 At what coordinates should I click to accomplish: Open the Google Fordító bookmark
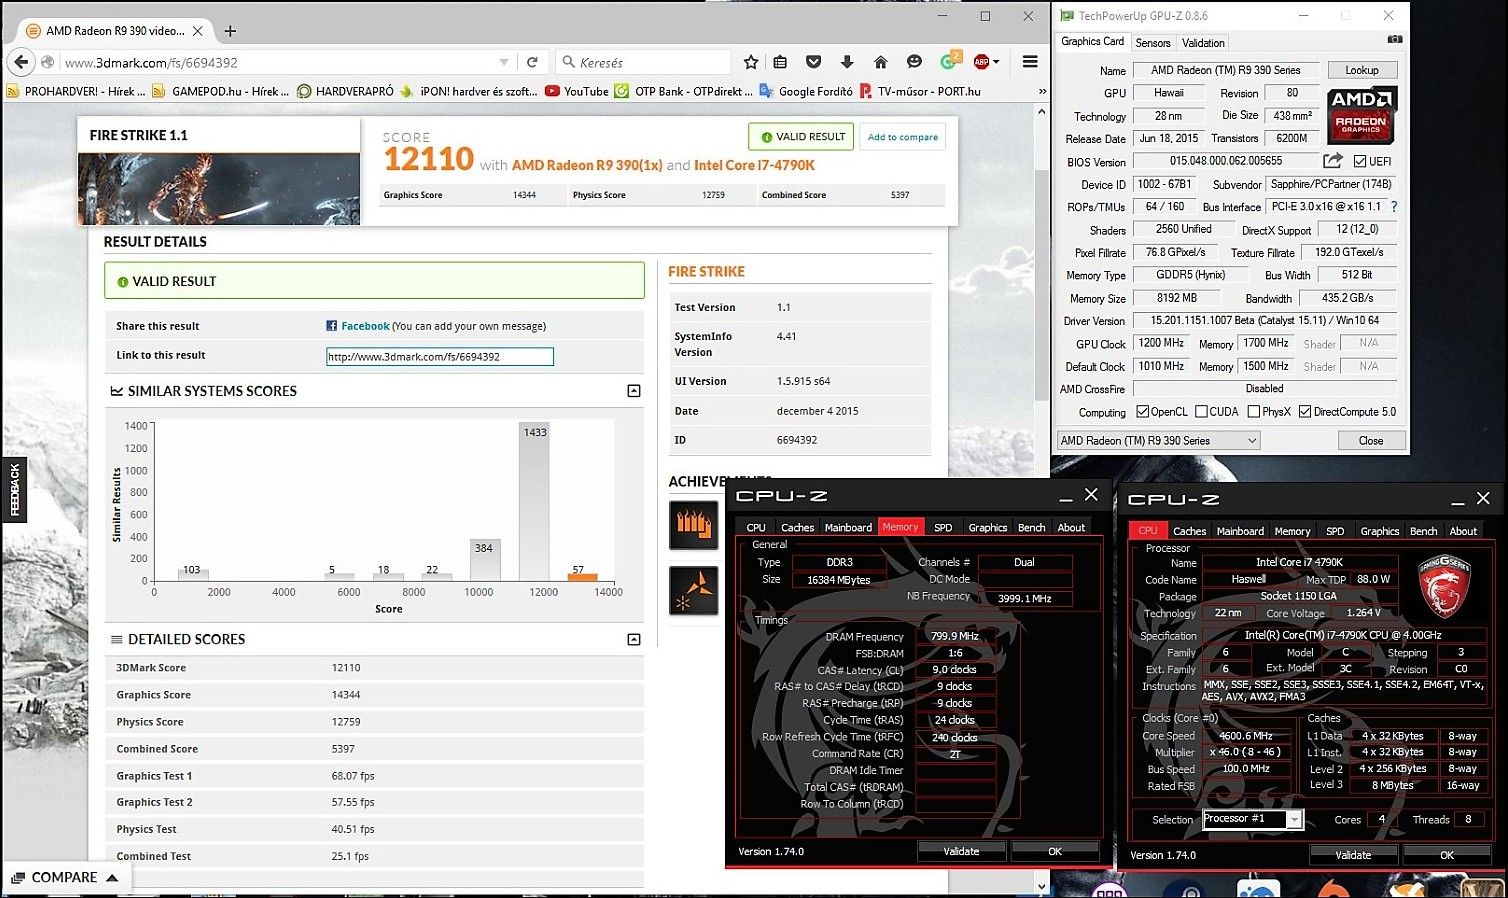click(x=806, y=91)
